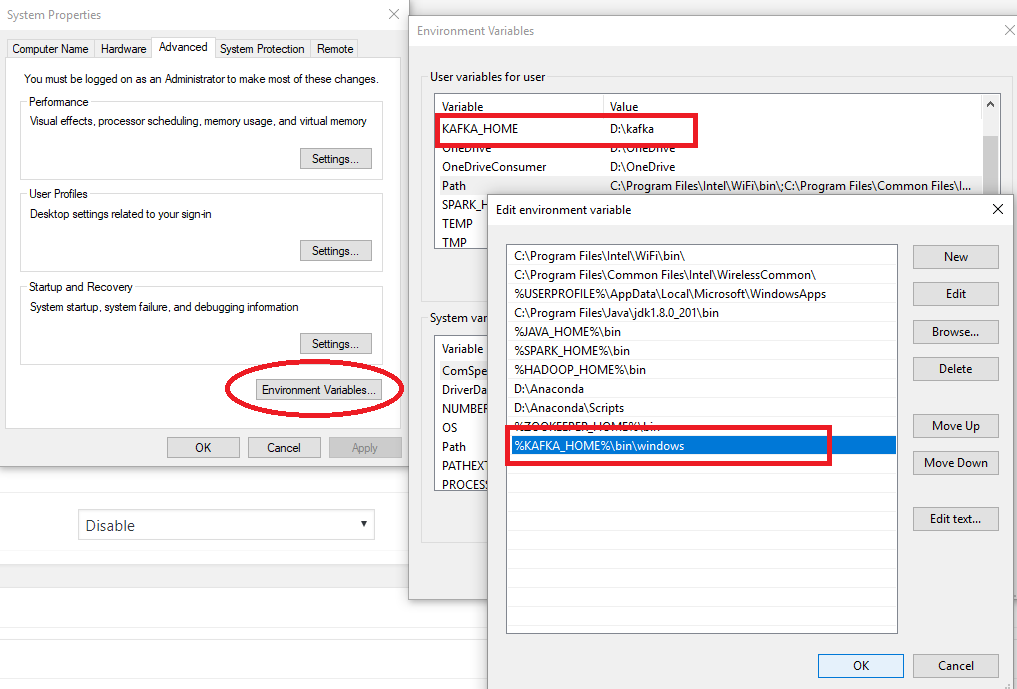Open Performance Settings
This screenshot has height=689, width=1017.
point(335,158)
